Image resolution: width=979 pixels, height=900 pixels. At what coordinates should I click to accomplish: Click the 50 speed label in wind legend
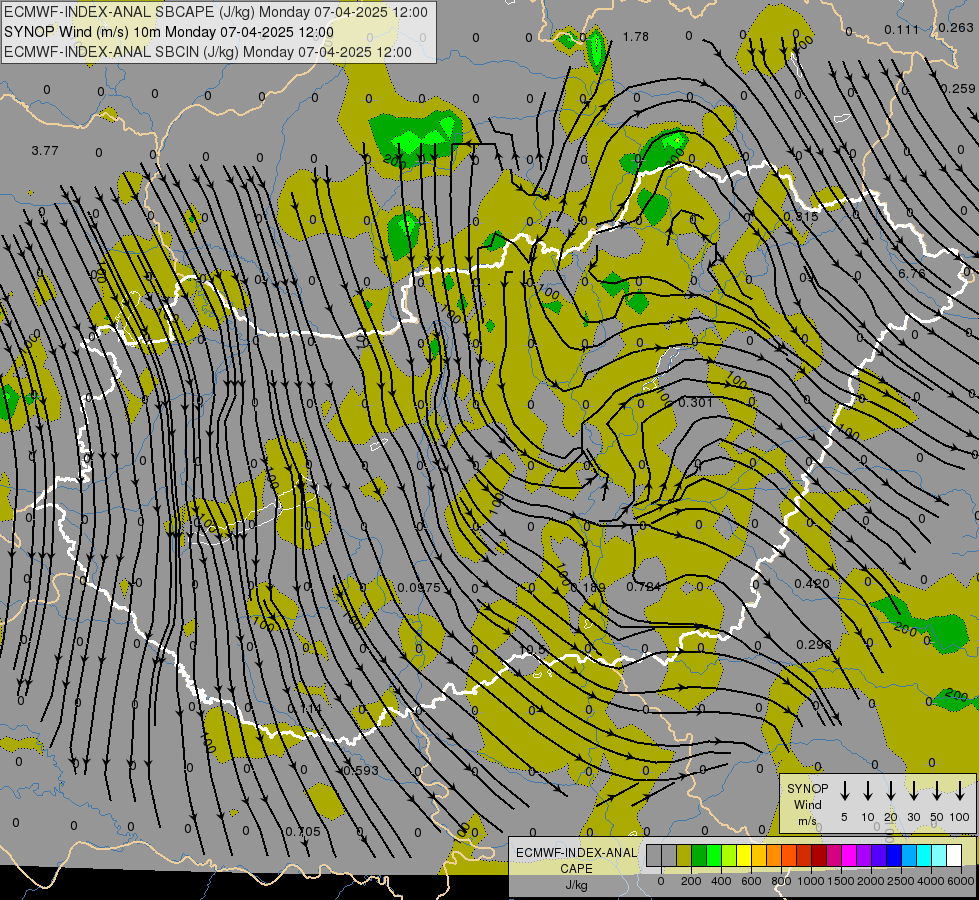point(937,817)
